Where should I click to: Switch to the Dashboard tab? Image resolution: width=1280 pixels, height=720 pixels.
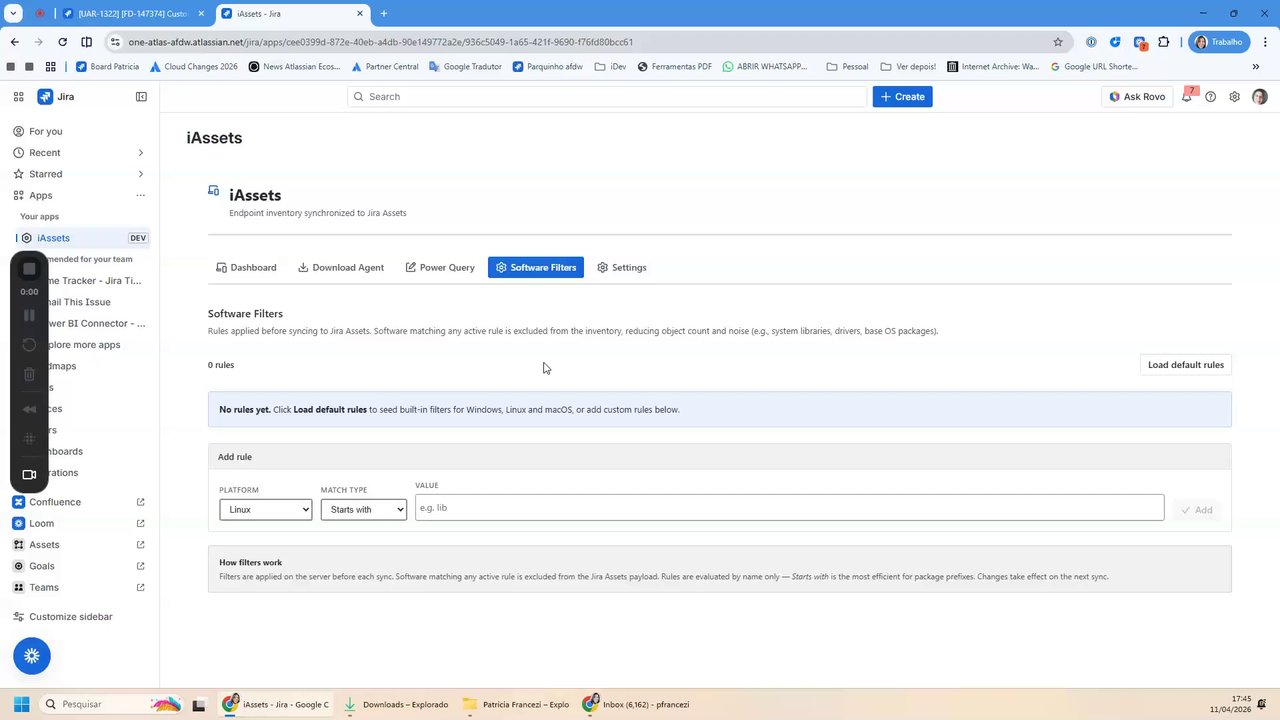(x=246, y=268)
